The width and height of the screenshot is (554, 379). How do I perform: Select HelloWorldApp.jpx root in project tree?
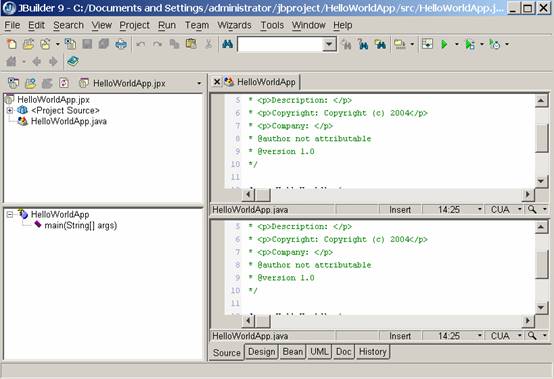point(53,100)
